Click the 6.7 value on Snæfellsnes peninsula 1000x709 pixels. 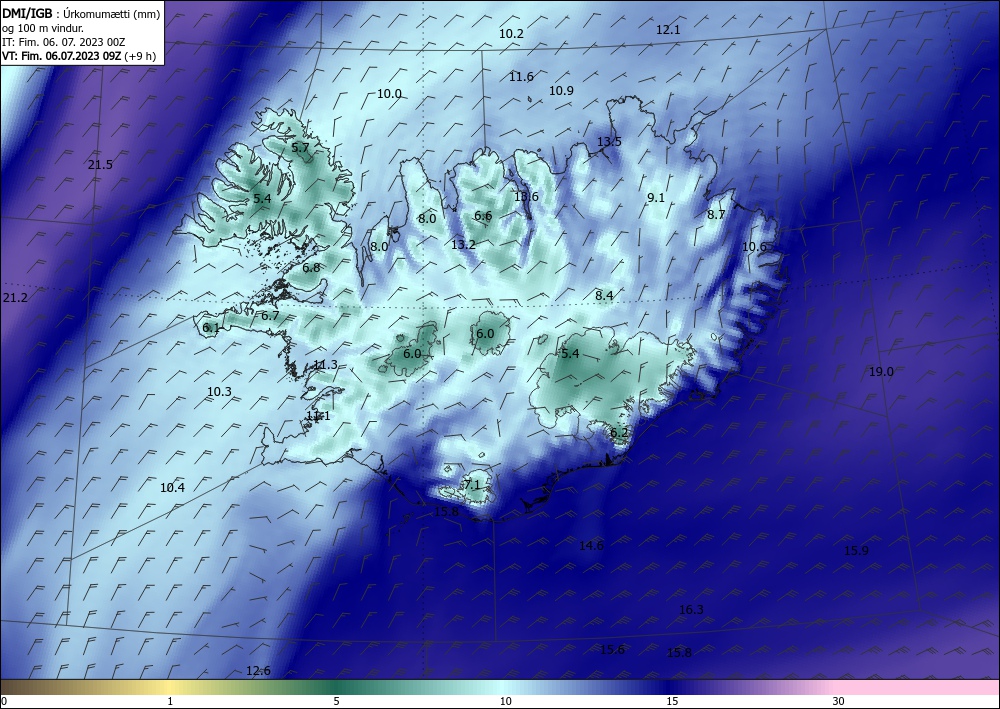coord(270,315)
